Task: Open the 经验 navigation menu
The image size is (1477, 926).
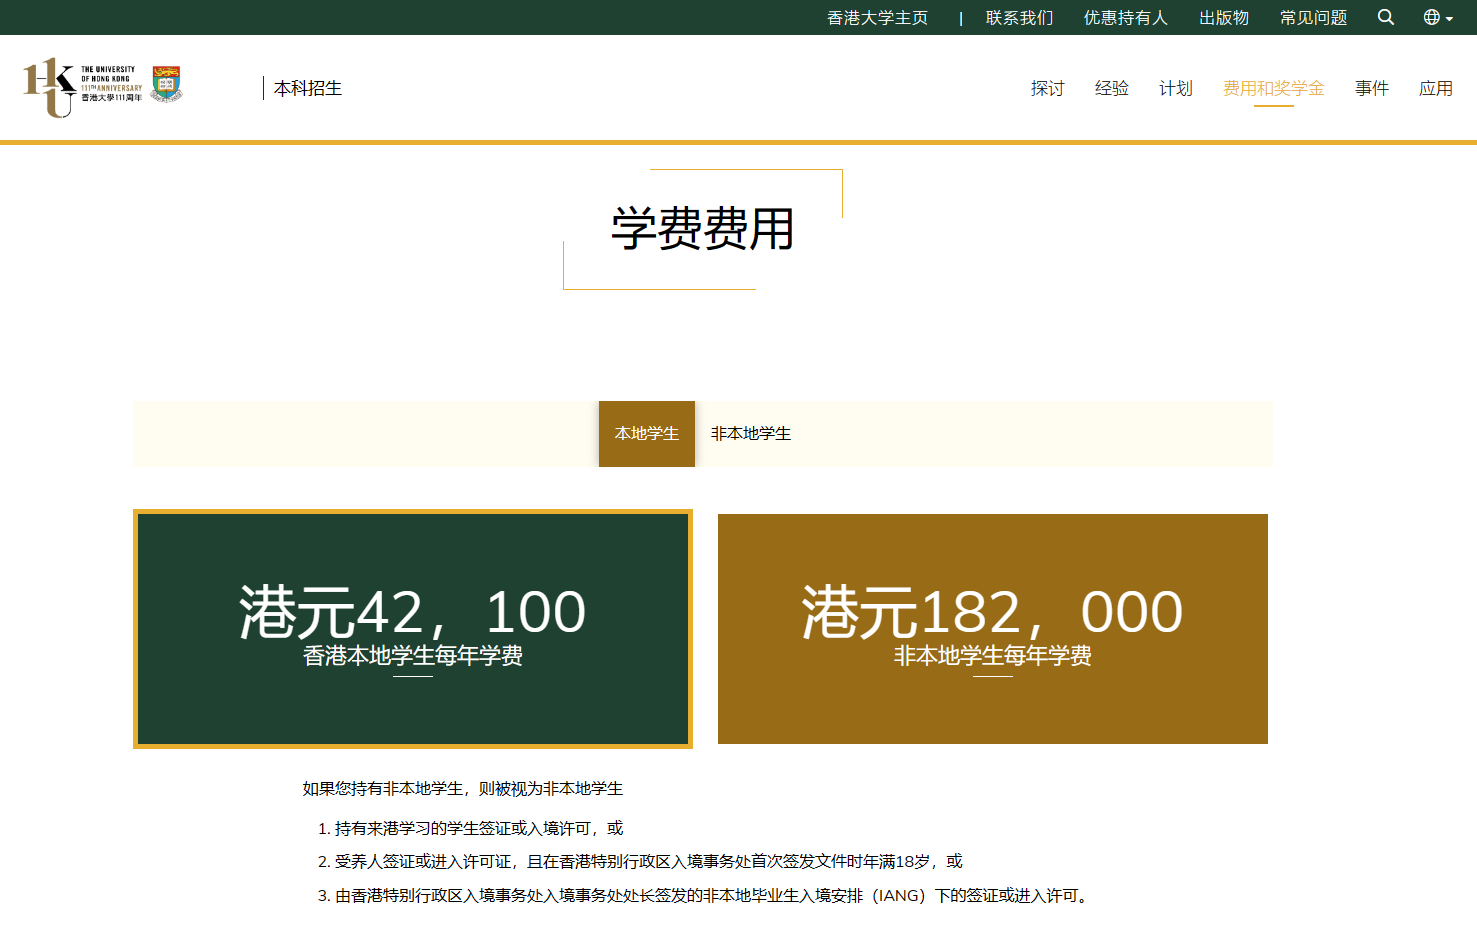Action: pyautogui.click(x=1111, y=88)
